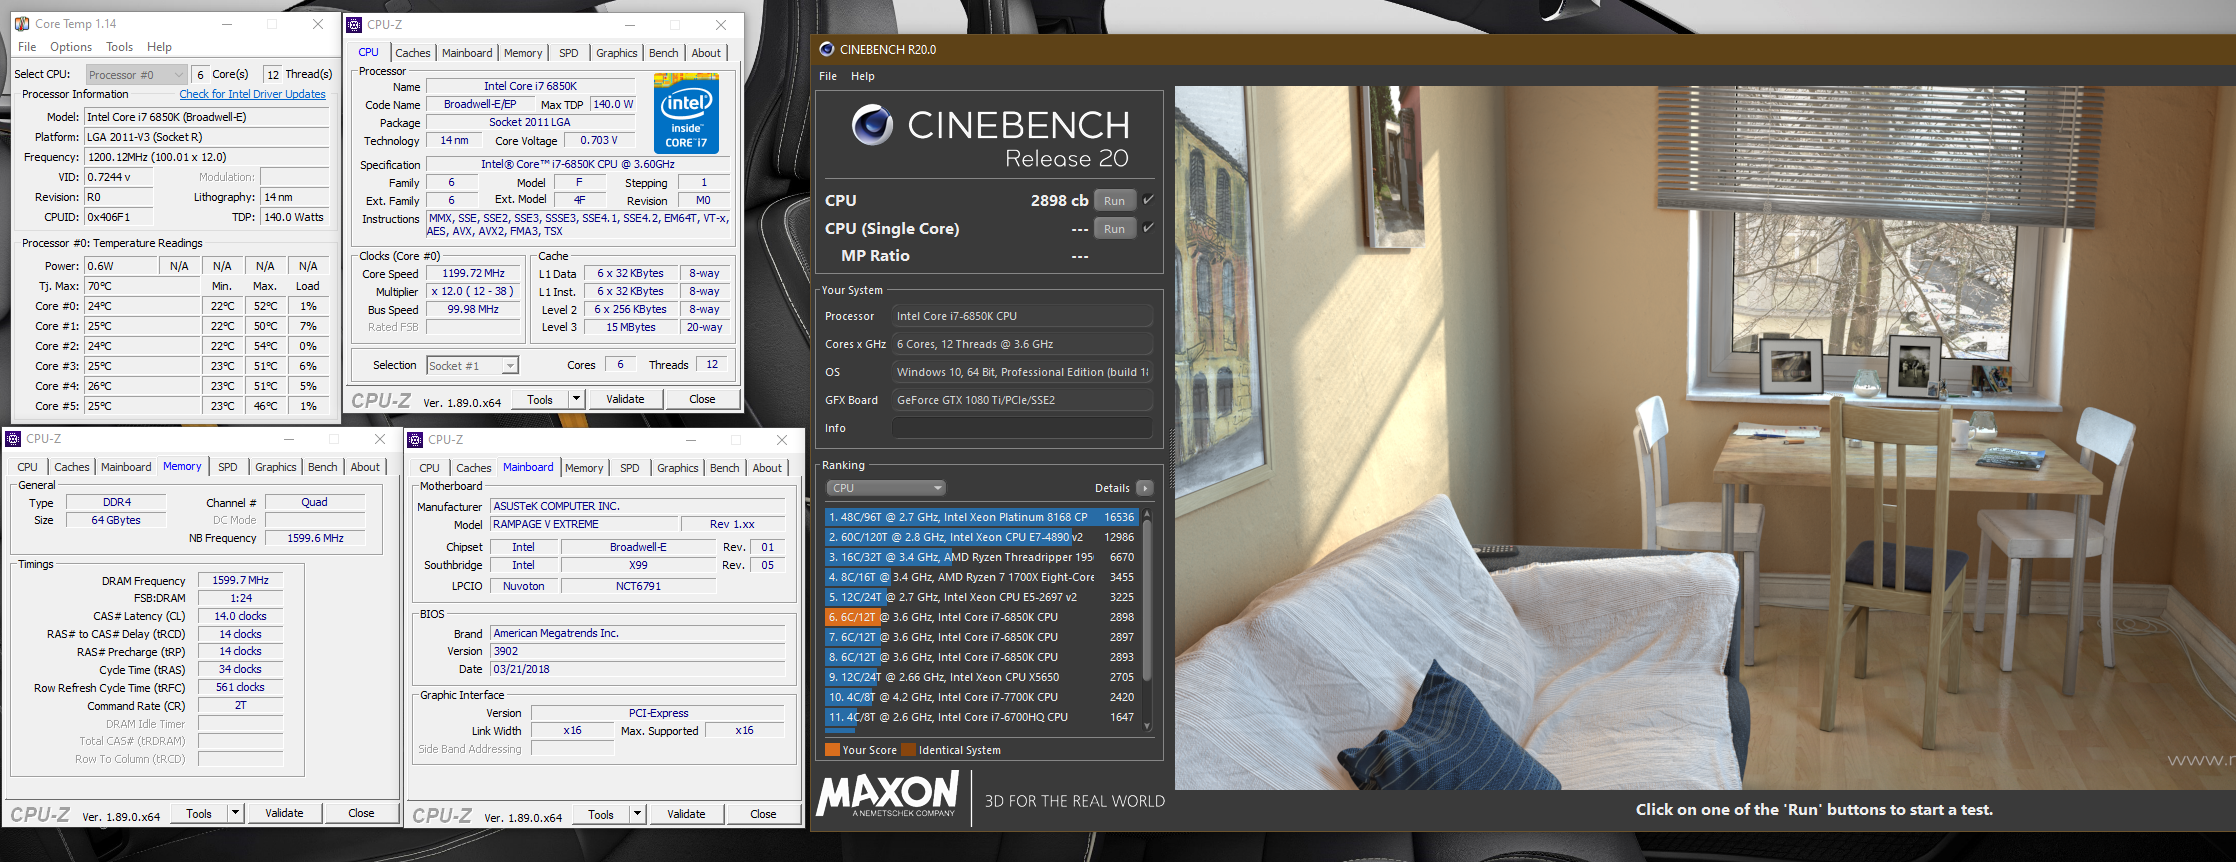
Task: Click Core #2 temperature value 24°C
Action: [142, 346]
